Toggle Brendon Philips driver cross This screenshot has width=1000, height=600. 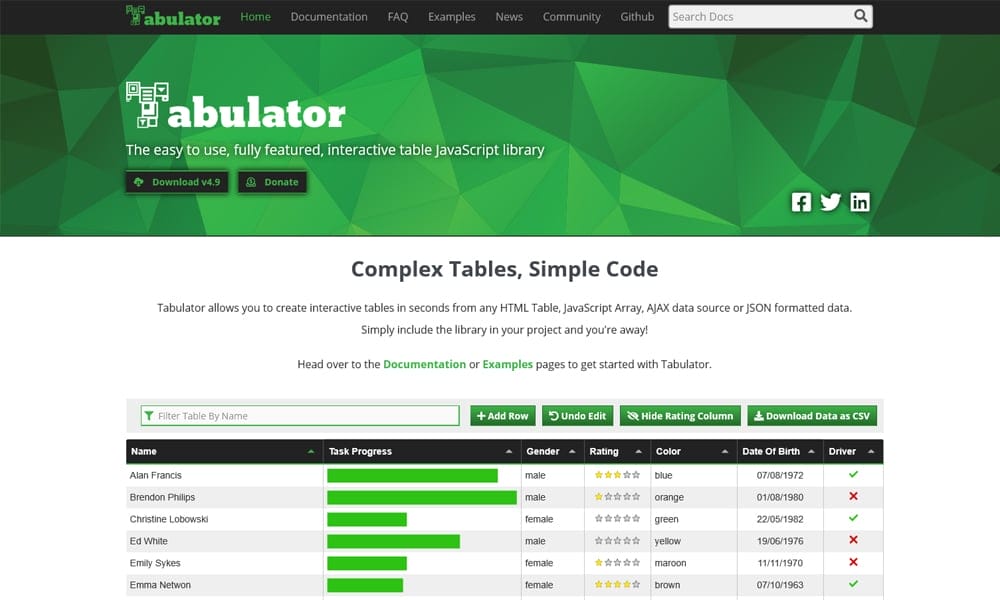point(853,496)
